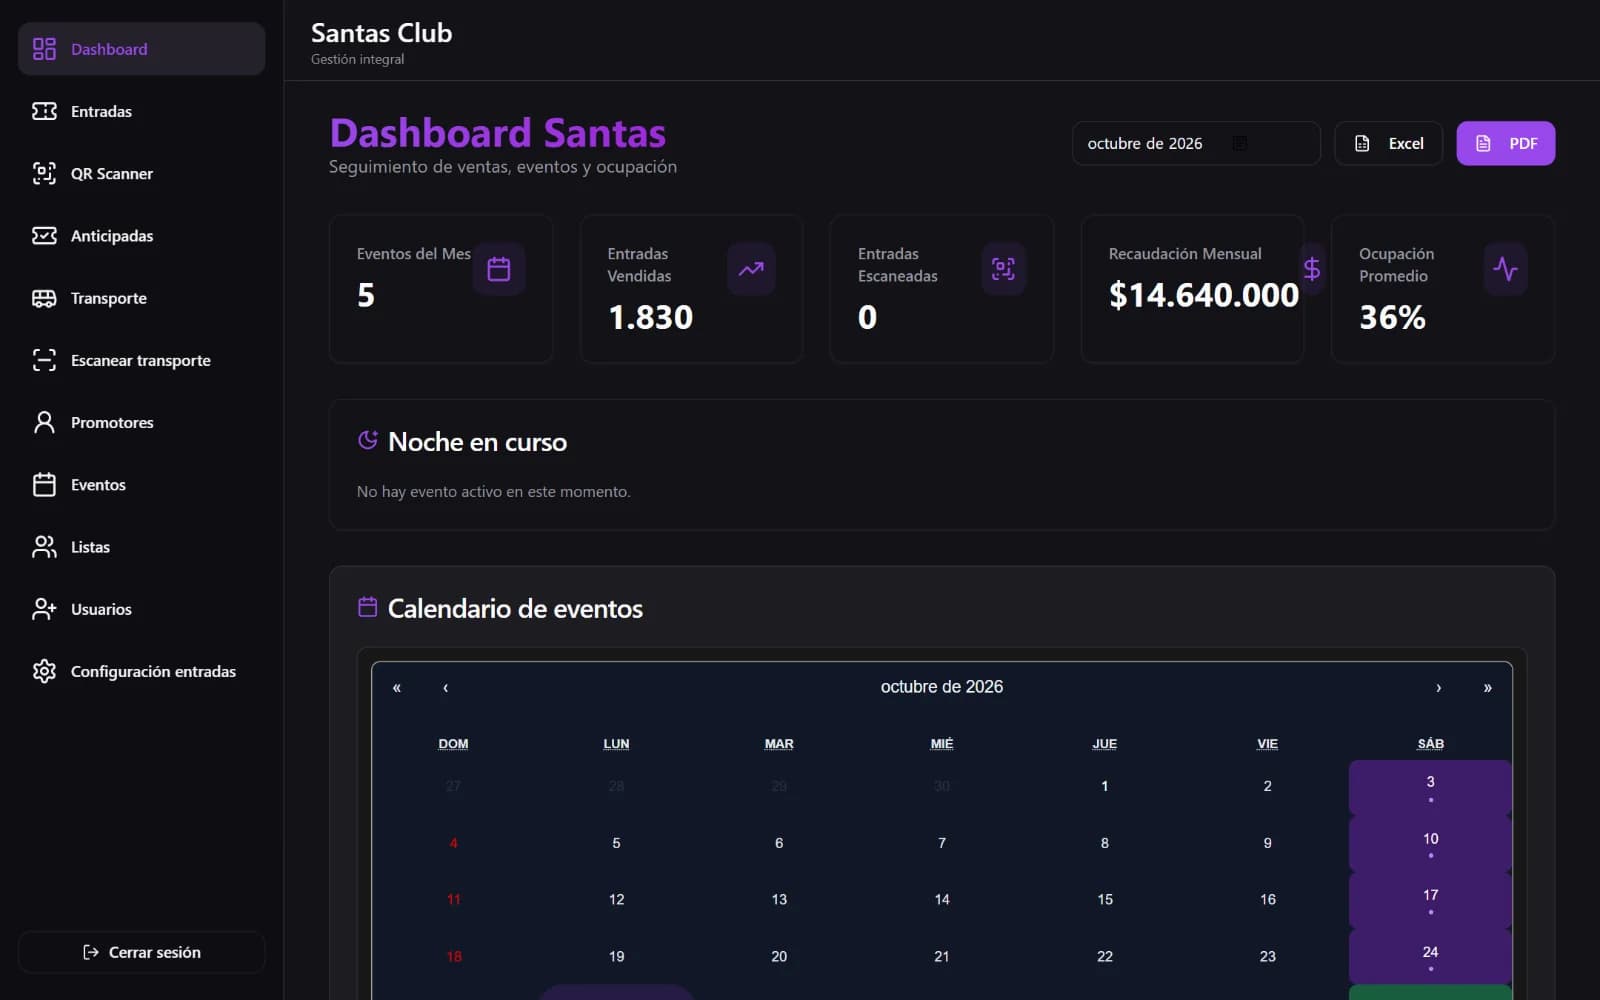
Task: Go to next month with › arrow
Action: 1439,687
